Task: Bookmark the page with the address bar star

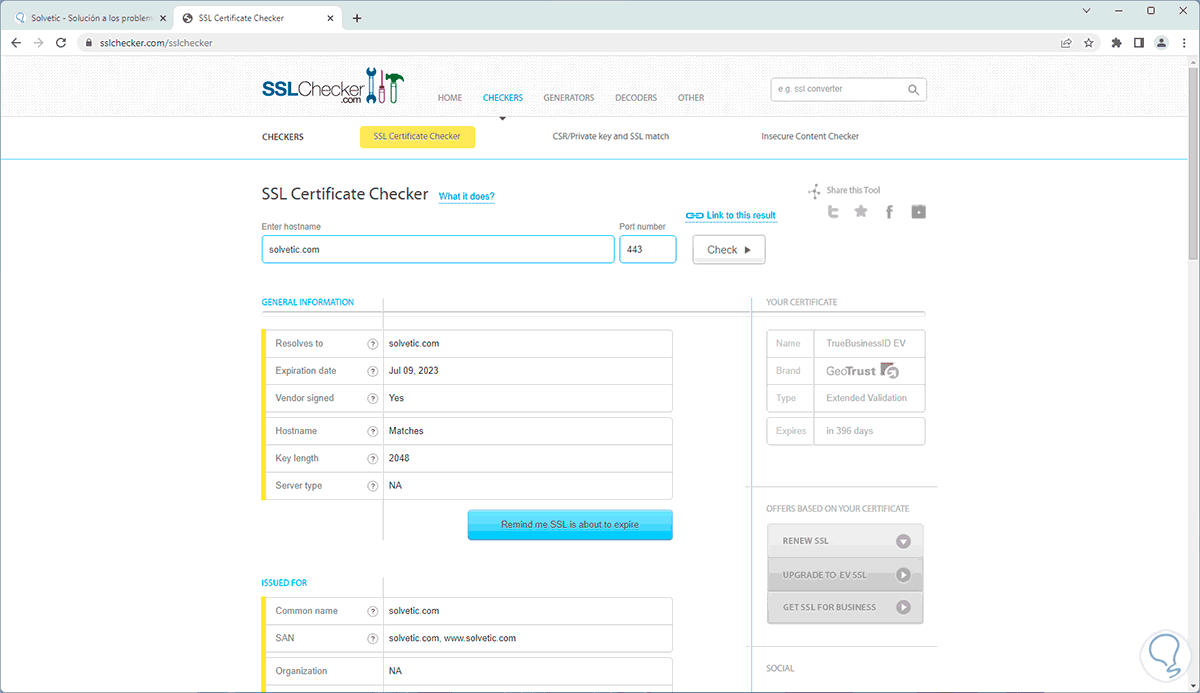Action: coord(1089,43)
